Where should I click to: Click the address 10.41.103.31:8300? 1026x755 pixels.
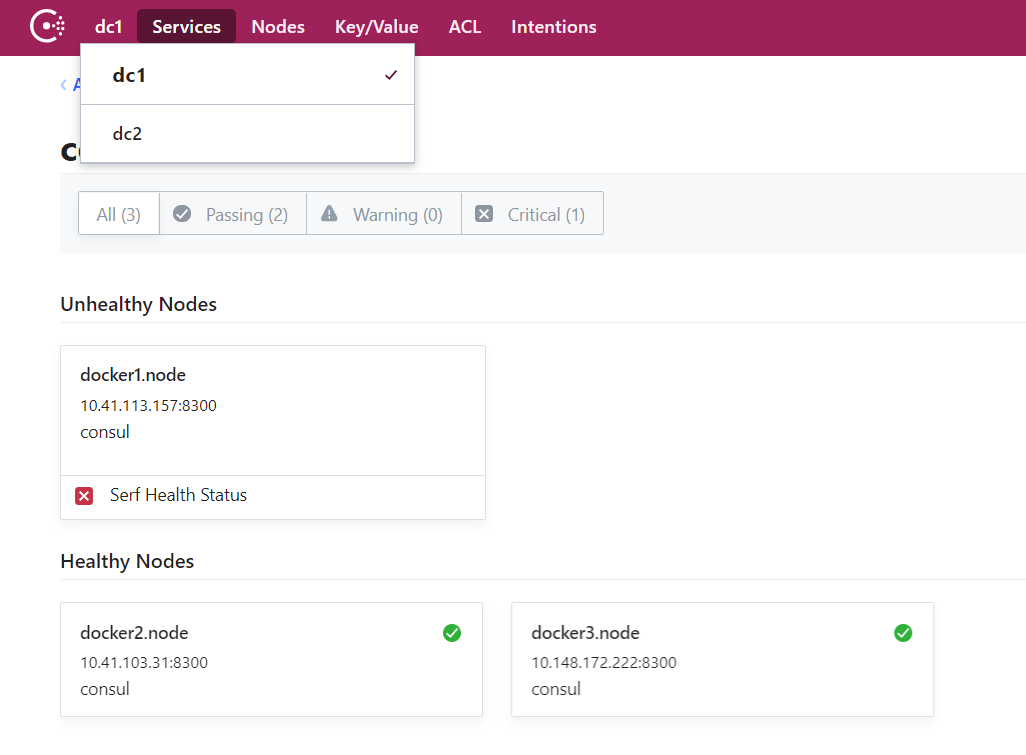(x=144, y=663)
